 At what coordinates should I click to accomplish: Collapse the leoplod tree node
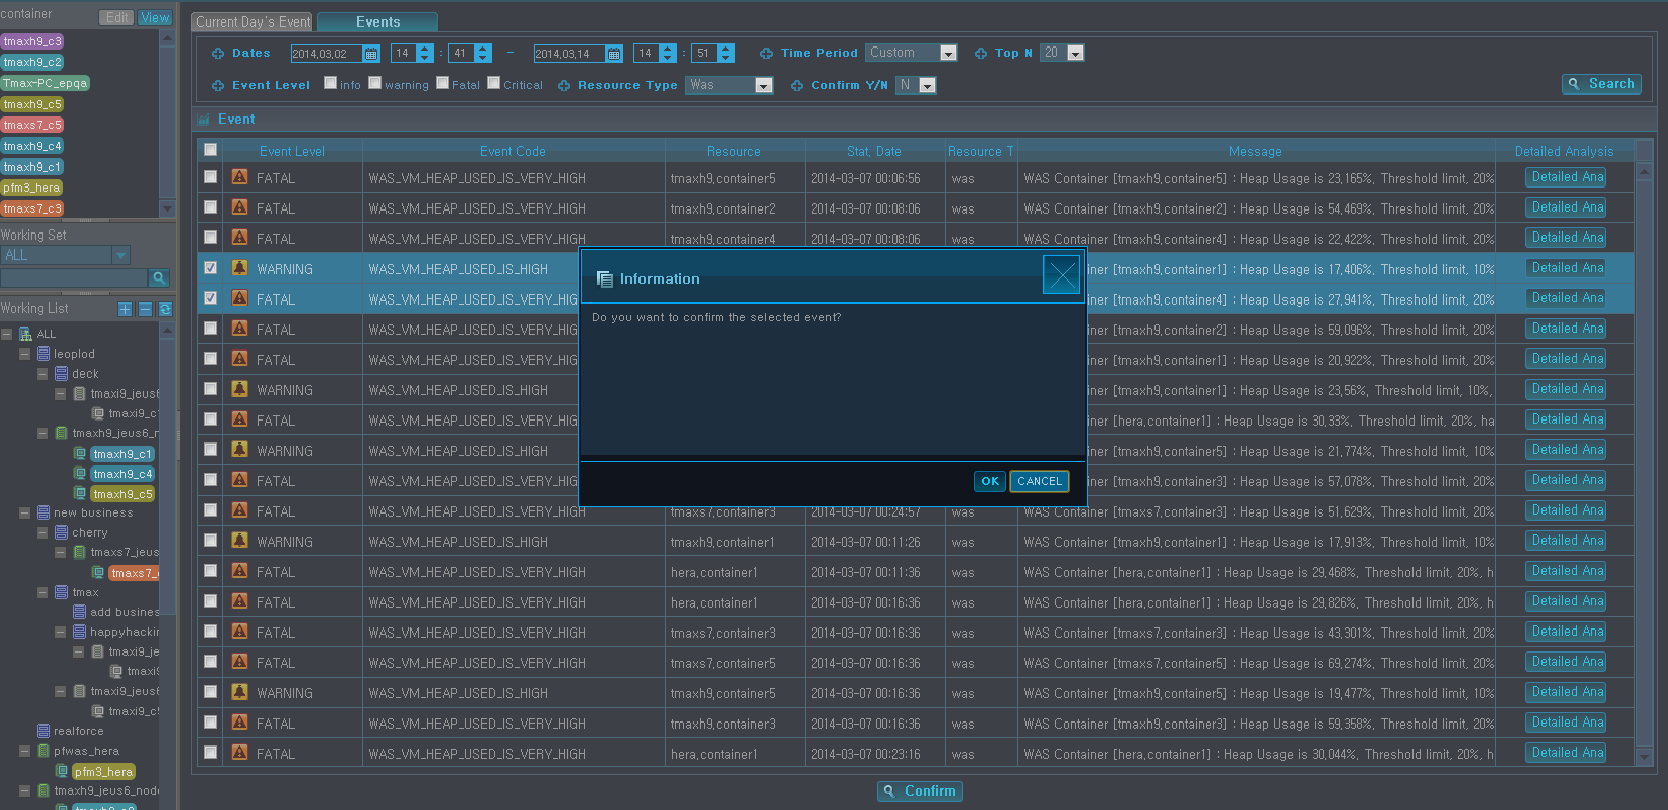pyautogui.click(x=24, y=354)
